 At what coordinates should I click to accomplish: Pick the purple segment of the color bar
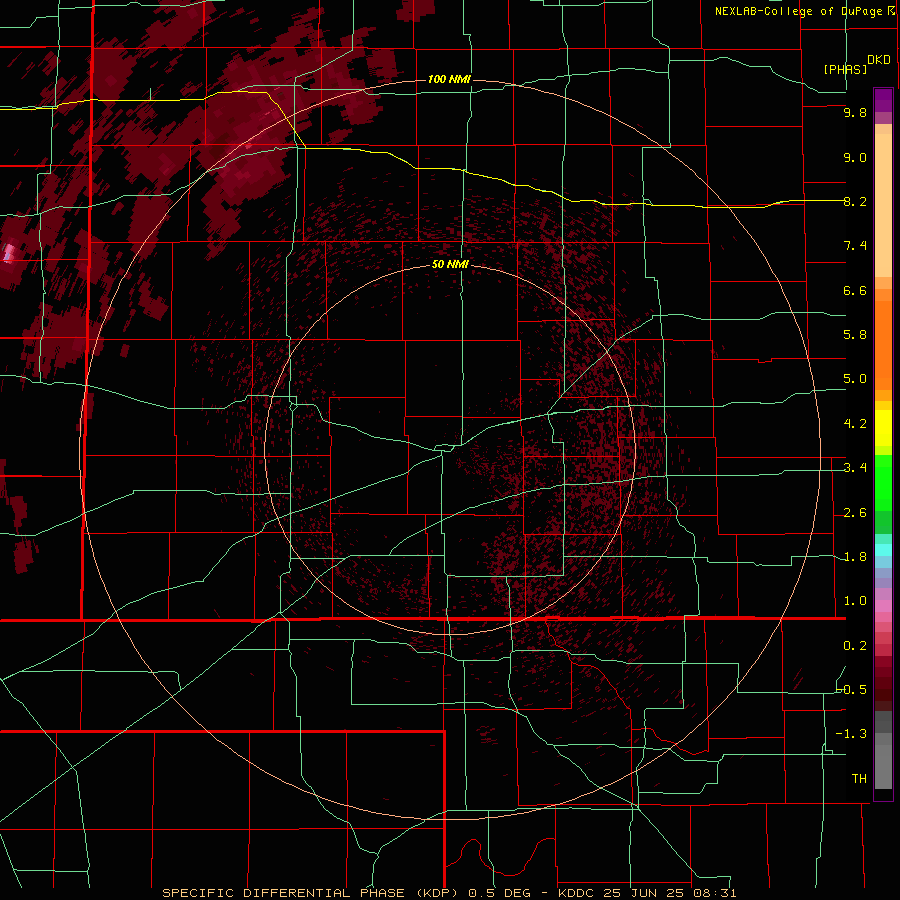[x=883, y=100]
